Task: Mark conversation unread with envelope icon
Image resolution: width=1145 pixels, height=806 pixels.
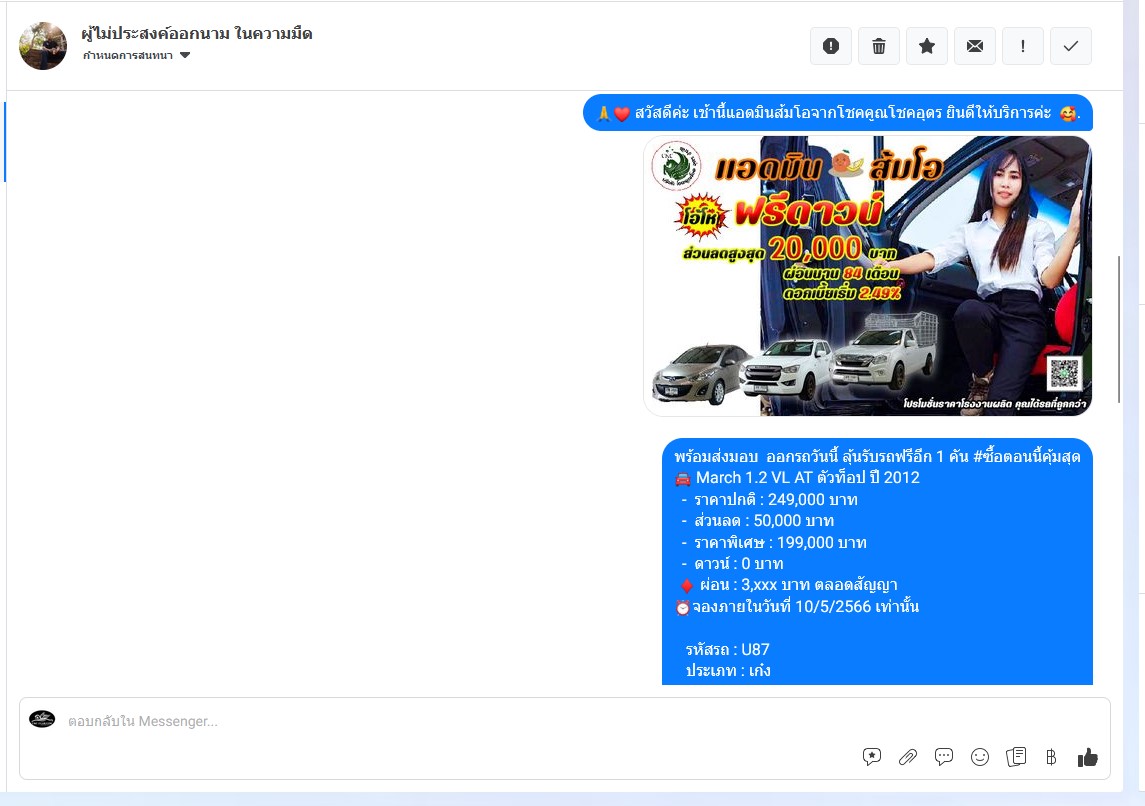Action: pyautogui.click(x=975, y=46)
